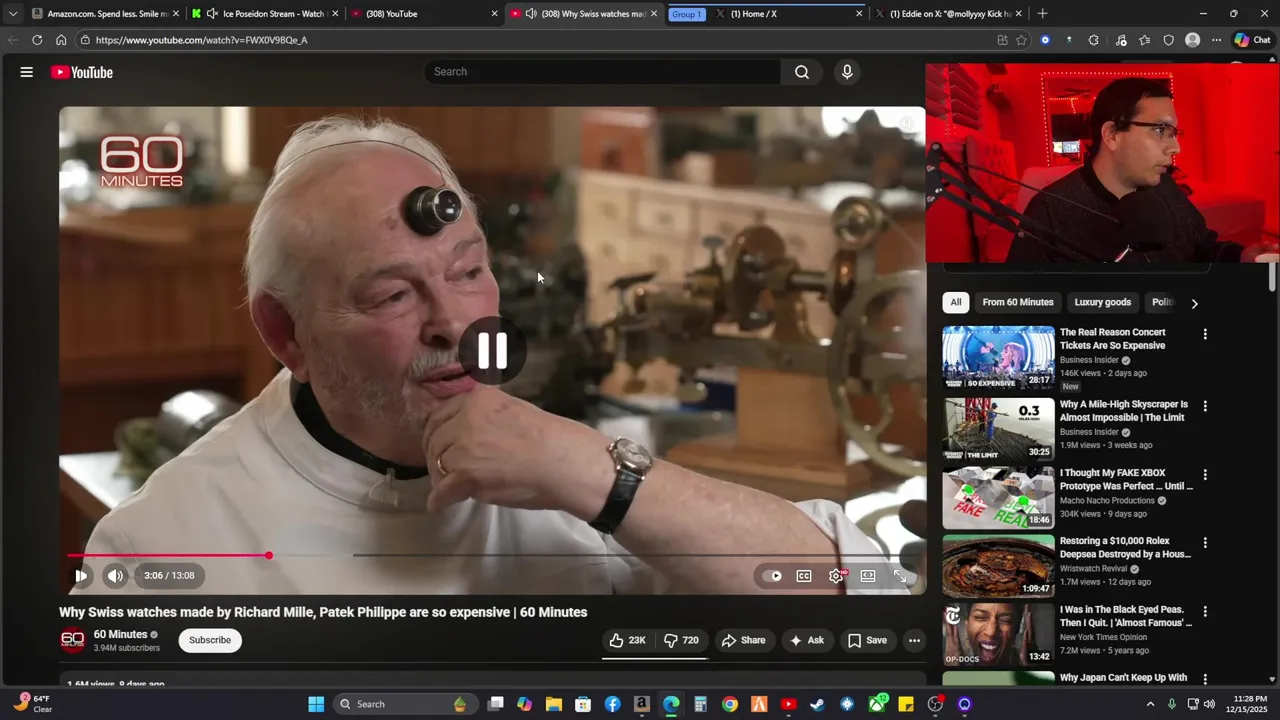This screenshot has width=1280, height=720.
Task: Click the play/pause button in player controls
Action: click(x=81, y=575)
